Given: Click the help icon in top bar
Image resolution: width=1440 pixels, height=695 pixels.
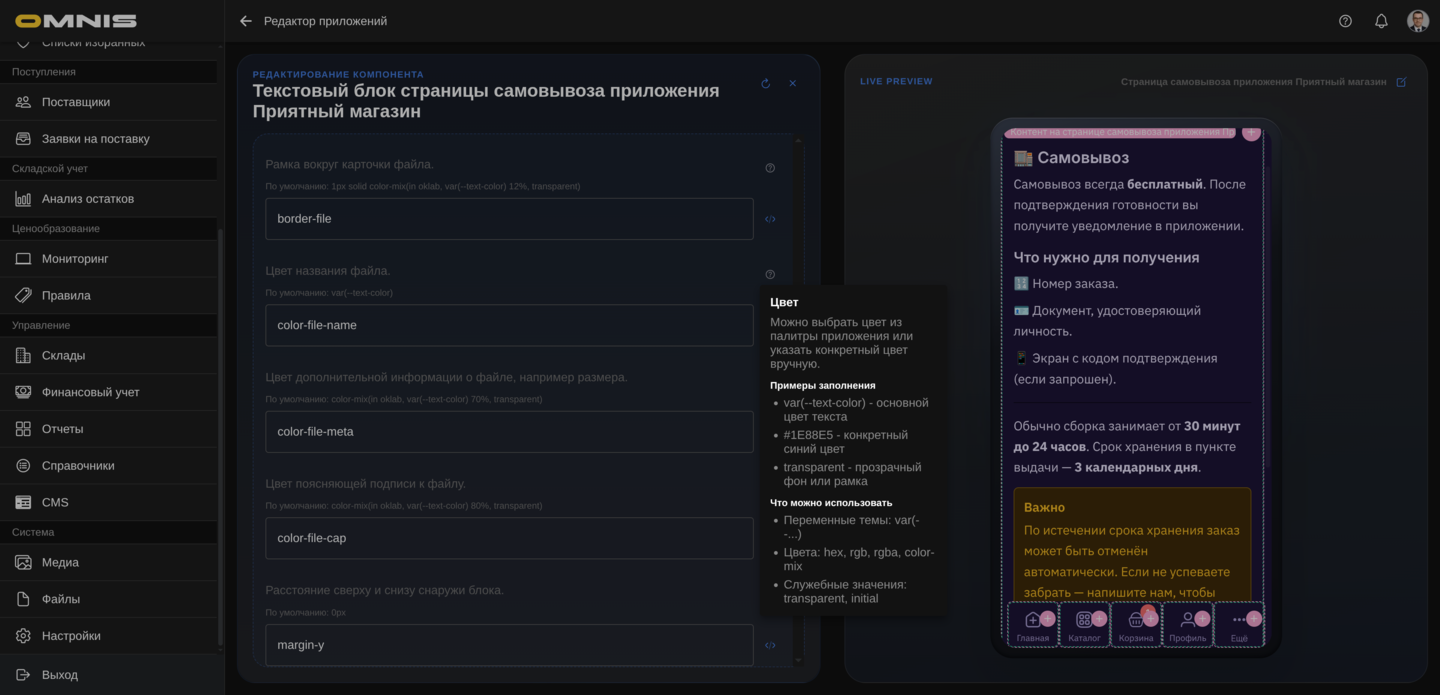Looking at the screenshot, I should [1345, 21].
